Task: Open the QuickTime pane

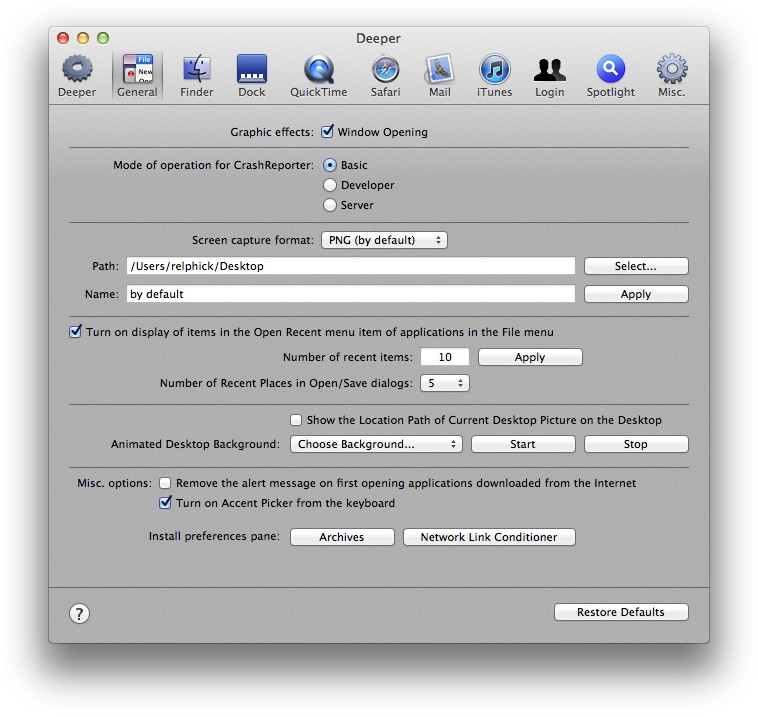Action: pyautogui.click(x=319, y=76)
